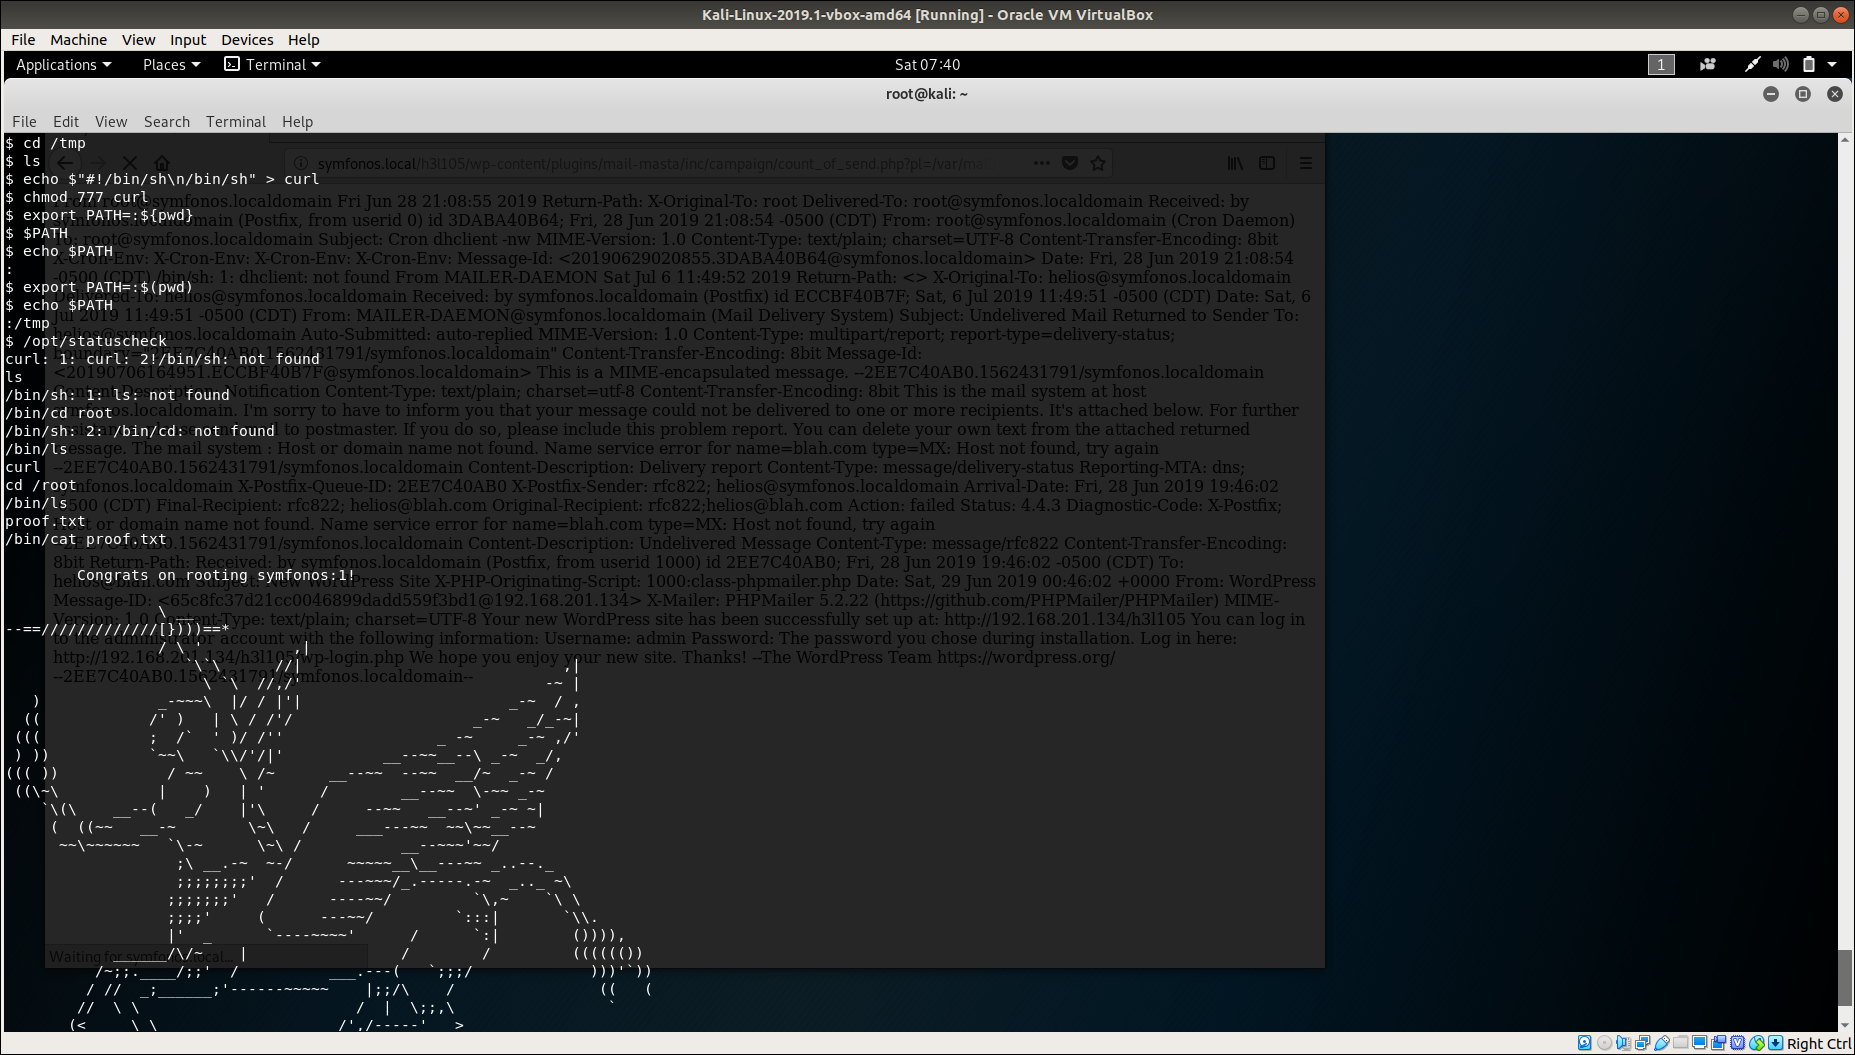Open VirtualBox Machine menu
1855x1055 pixels.
tap(78, 40)
